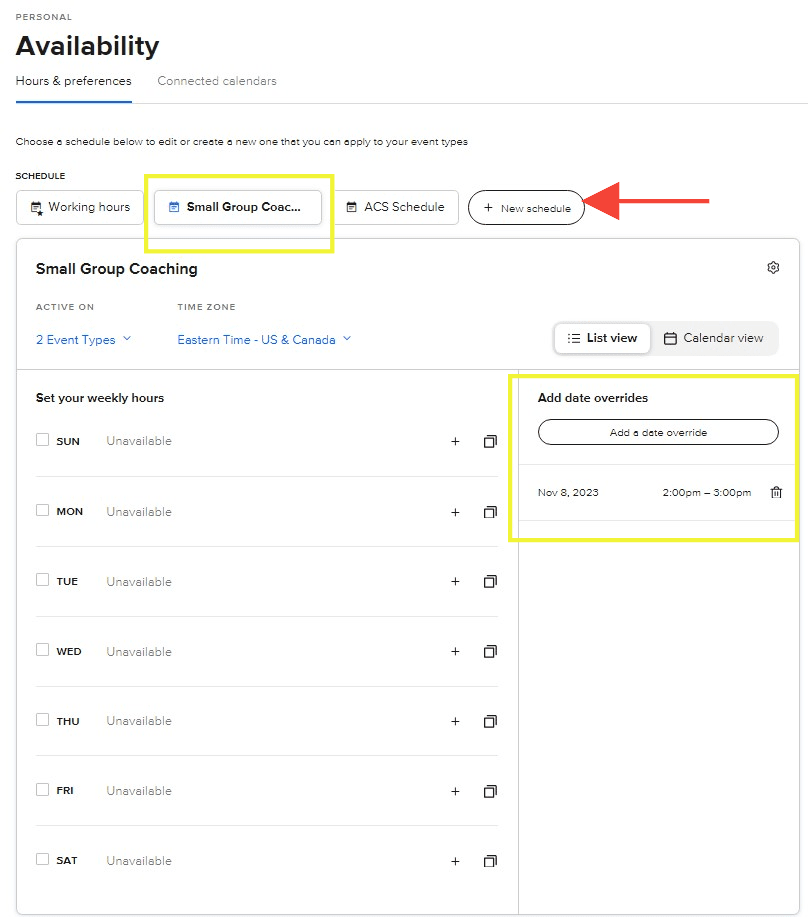Select the ACS Schedule tab

point(396,207)
